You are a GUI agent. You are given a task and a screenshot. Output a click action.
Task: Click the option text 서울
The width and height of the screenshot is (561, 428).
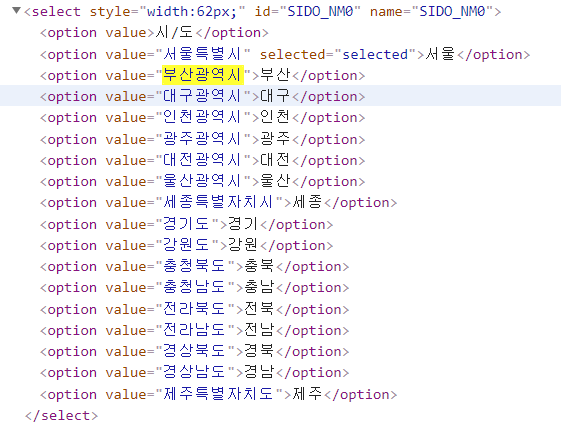pos(440,54)
